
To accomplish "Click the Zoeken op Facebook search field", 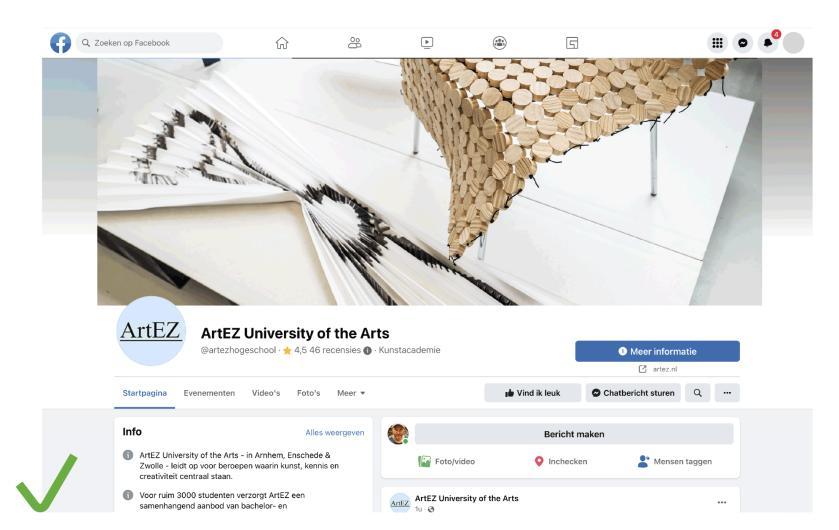I will [150, 43].
